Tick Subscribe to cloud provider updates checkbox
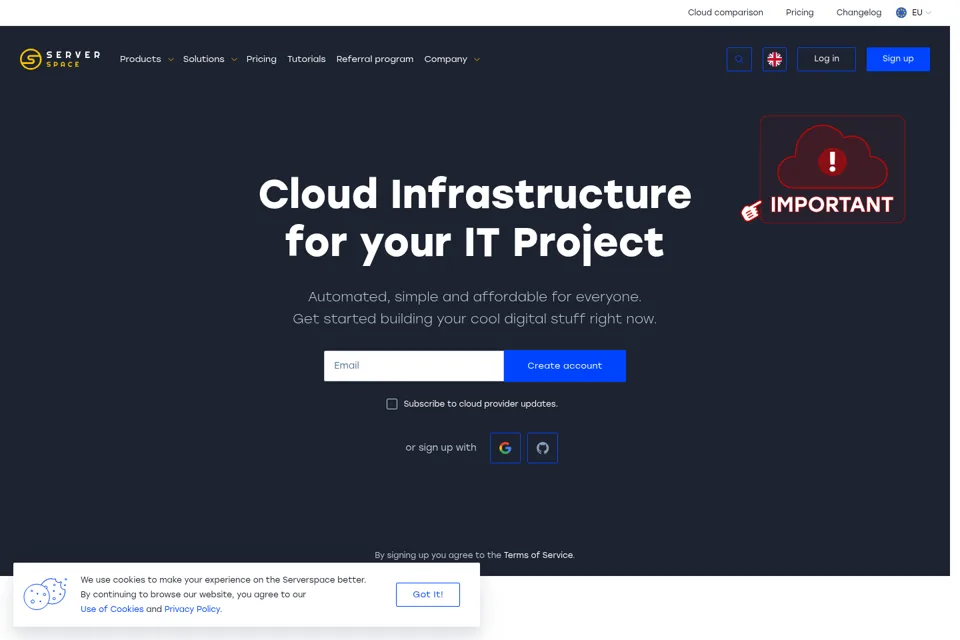Viewport: 960px width, 640px height. pos(392,404)
